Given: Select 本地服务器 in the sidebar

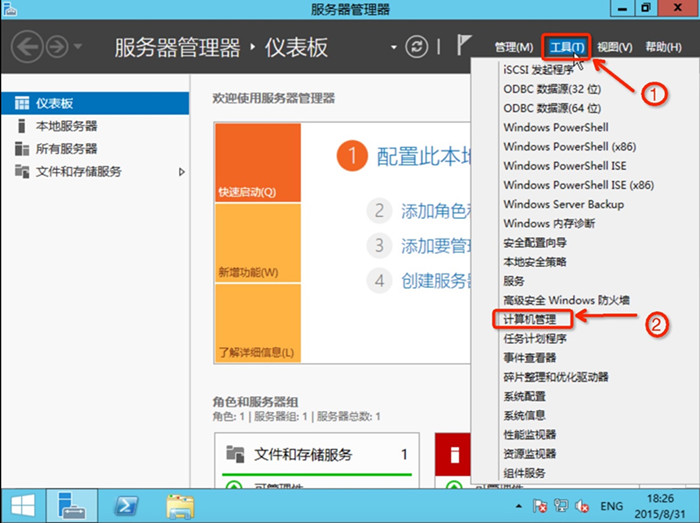Looking at the screenshot, I should click(95, 126).
